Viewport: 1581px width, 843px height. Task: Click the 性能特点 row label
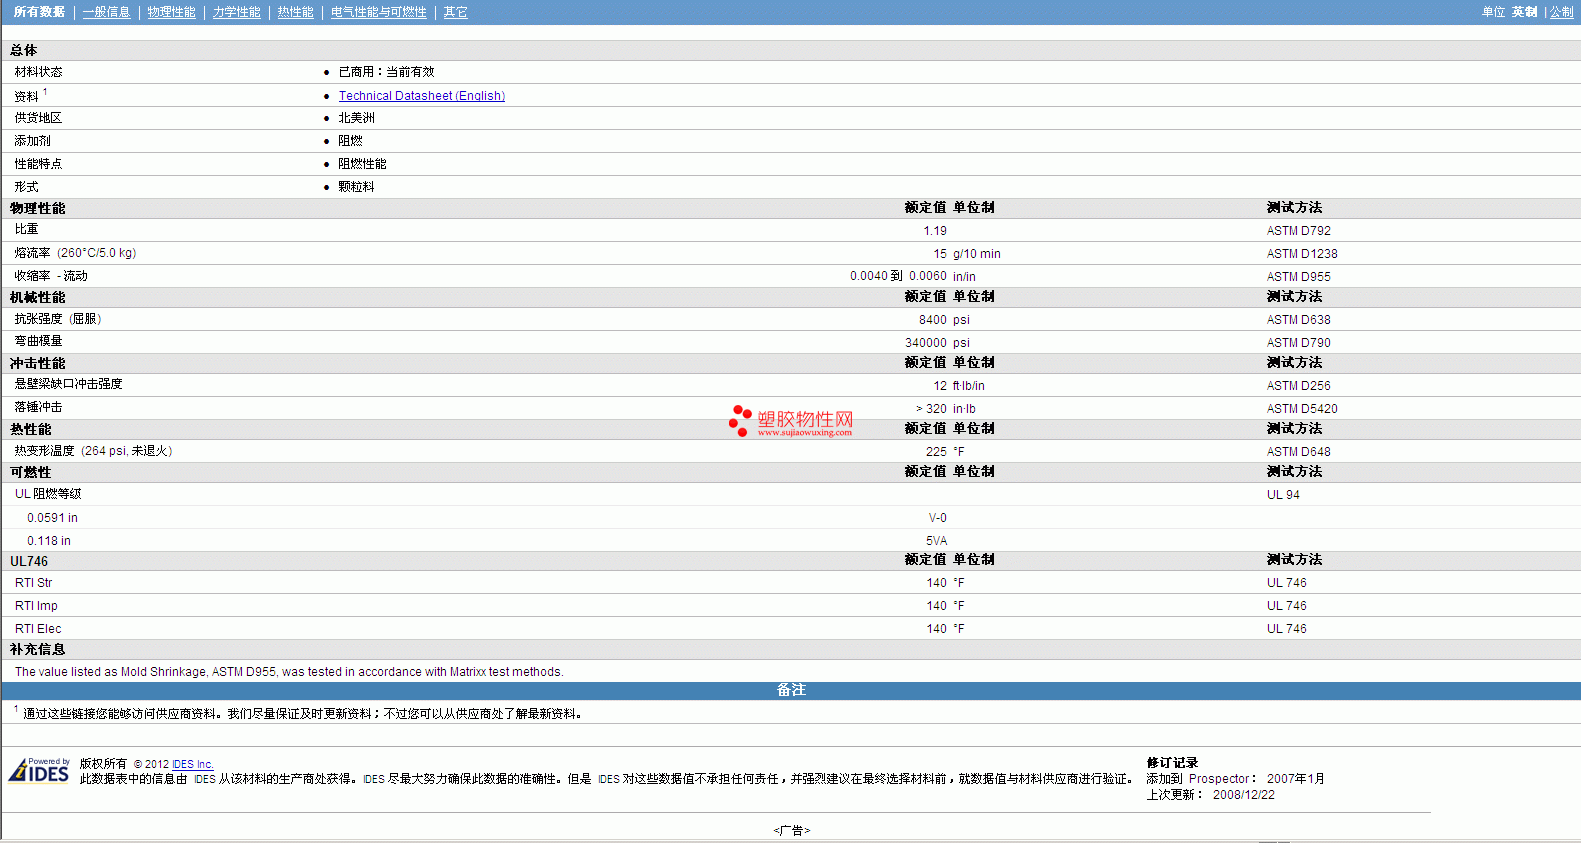click(38, 164)
